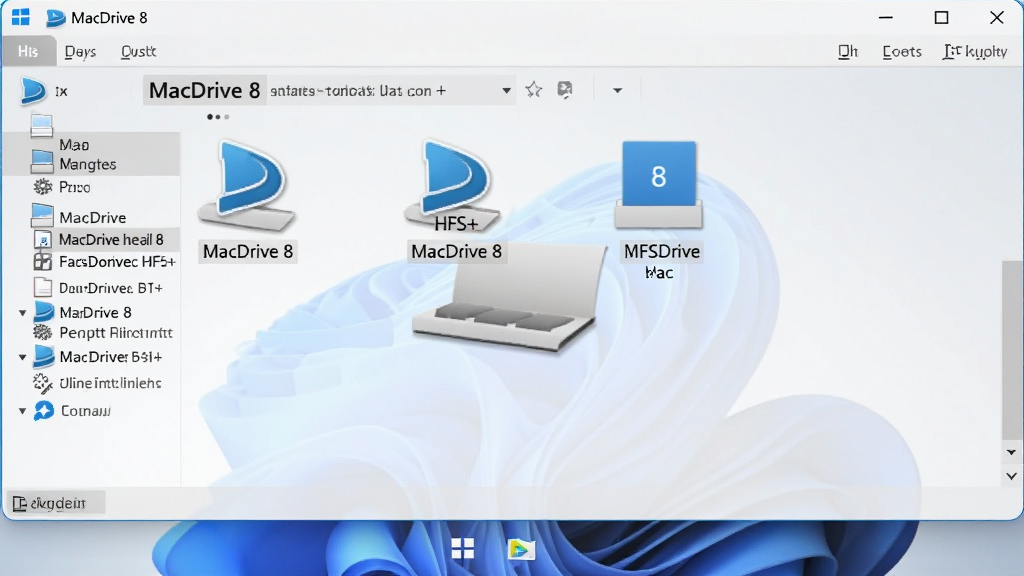Click the vertical scrollbar thumb

point(1012,350)
